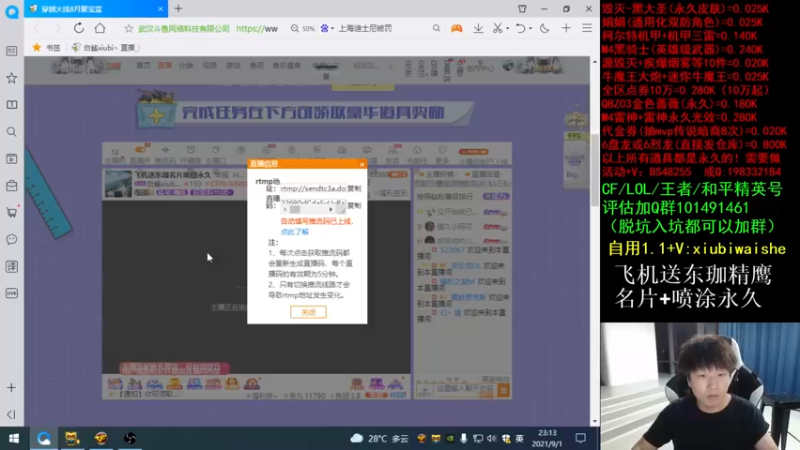Screen dimensions: 800x450
Task: Expand the undo icon's dropdown arrow
Action: pyautogui.click(x=530, y=29)
